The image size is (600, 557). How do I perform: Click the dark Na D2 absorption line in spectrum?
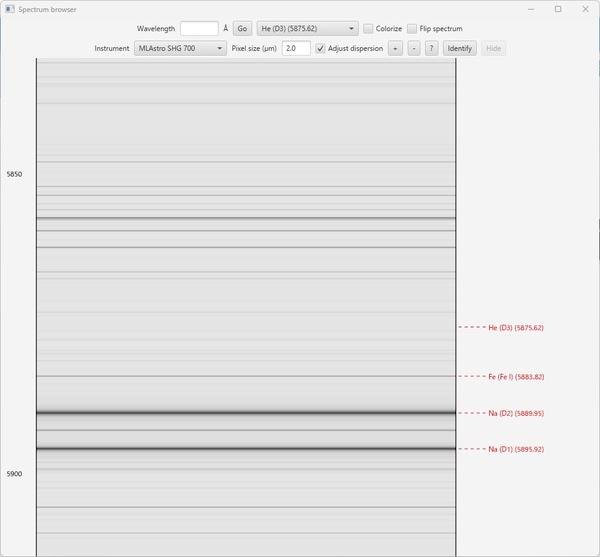click(x=246, y=413)
